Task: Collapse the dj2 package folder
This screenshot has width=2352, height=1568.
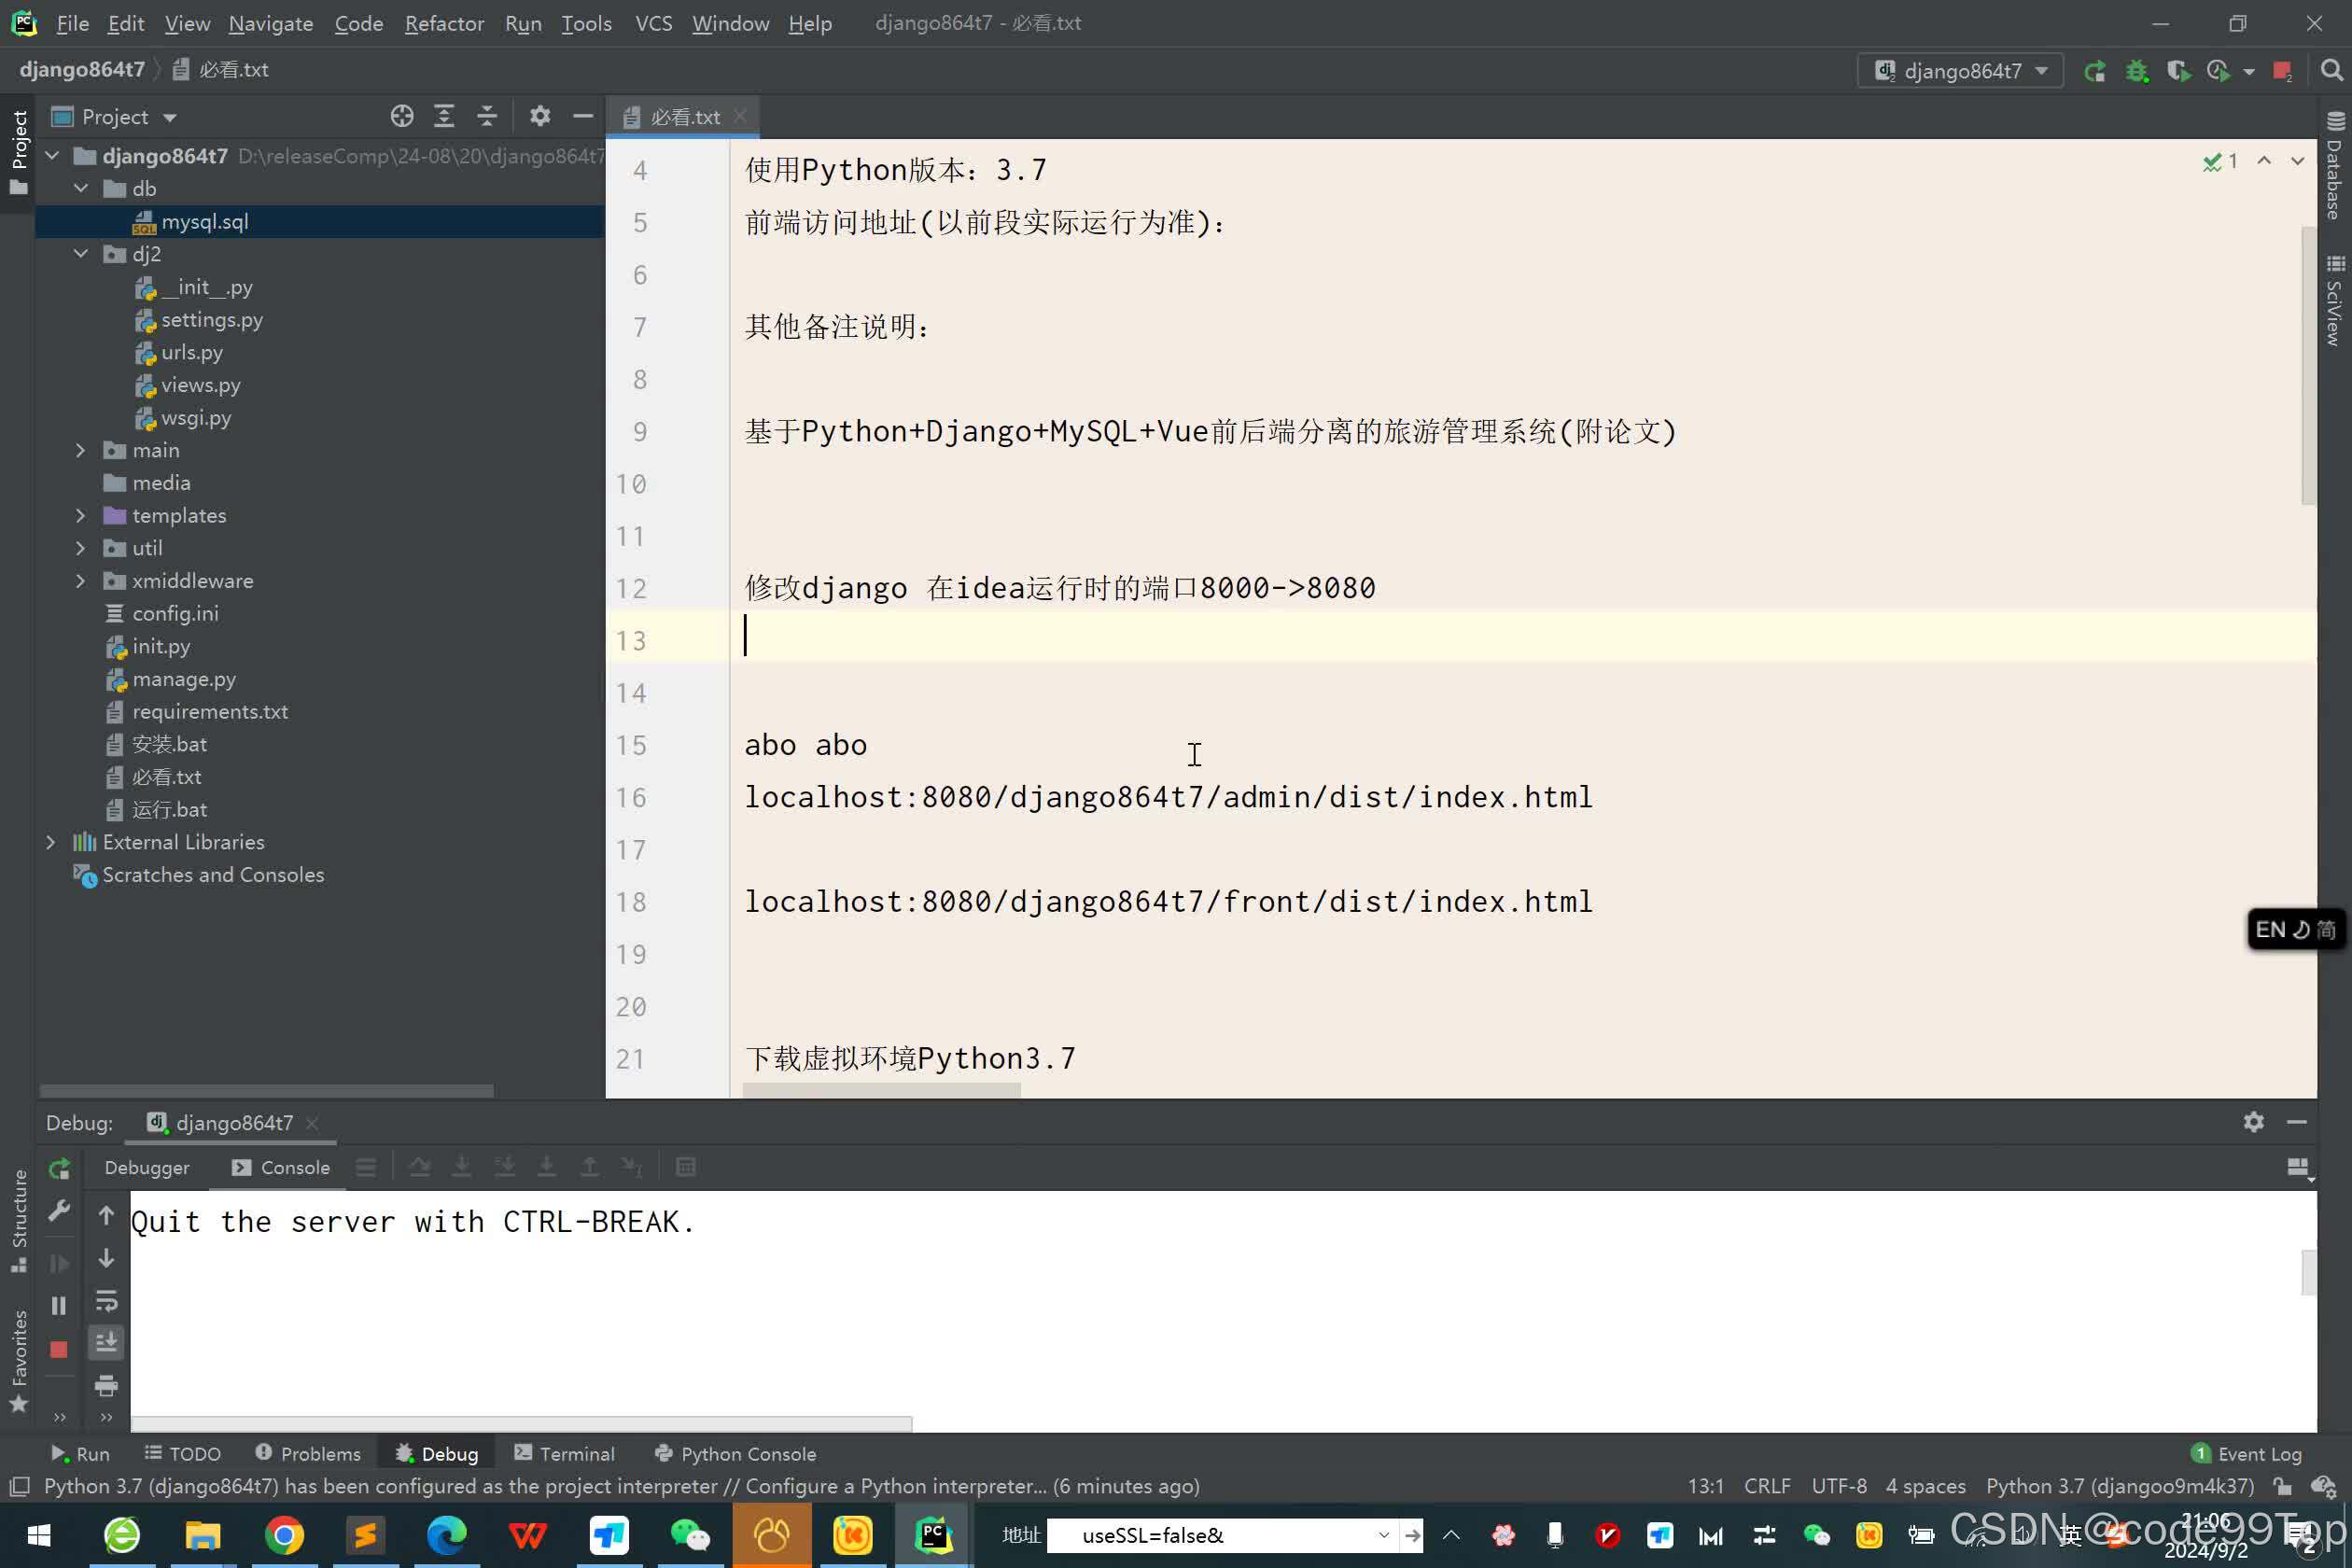Action: [81, 254]
